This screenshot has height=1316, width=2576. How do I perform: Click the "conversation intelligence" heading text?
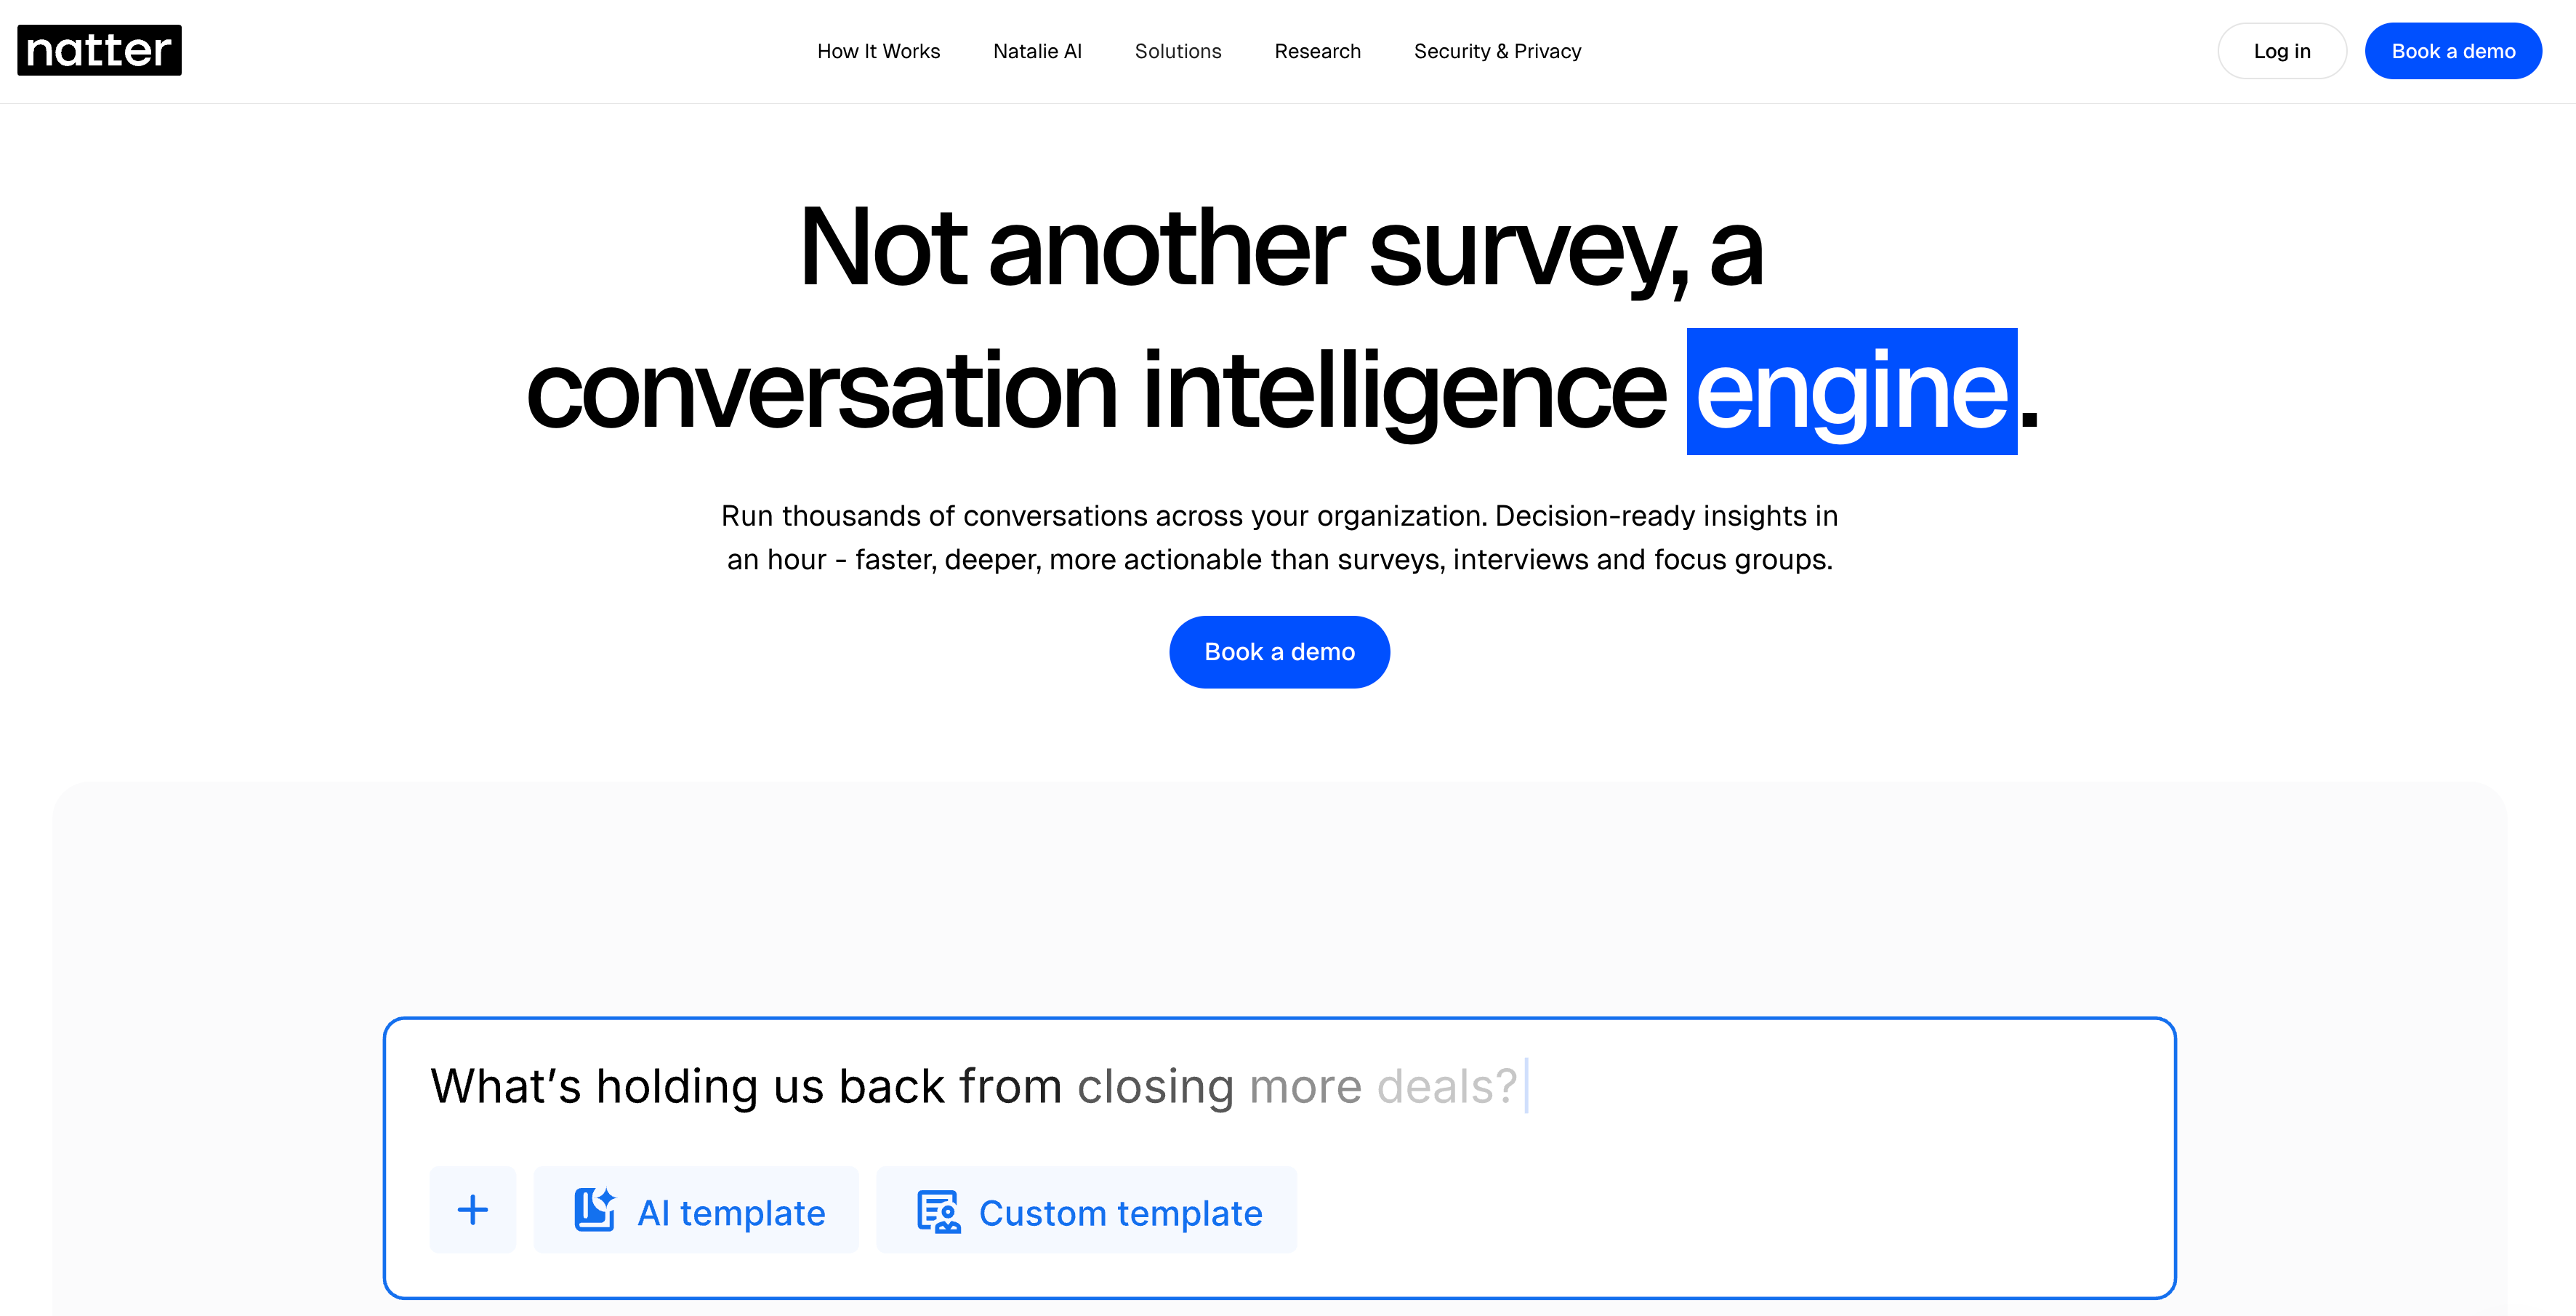pos(1095,392)
